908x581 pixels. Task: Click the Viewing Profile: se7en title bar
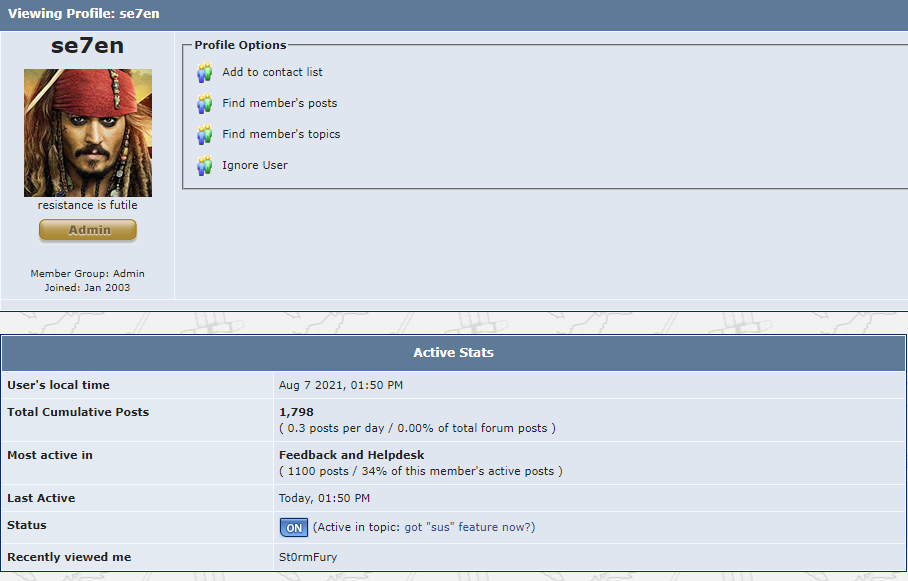[x=83, y=14]
